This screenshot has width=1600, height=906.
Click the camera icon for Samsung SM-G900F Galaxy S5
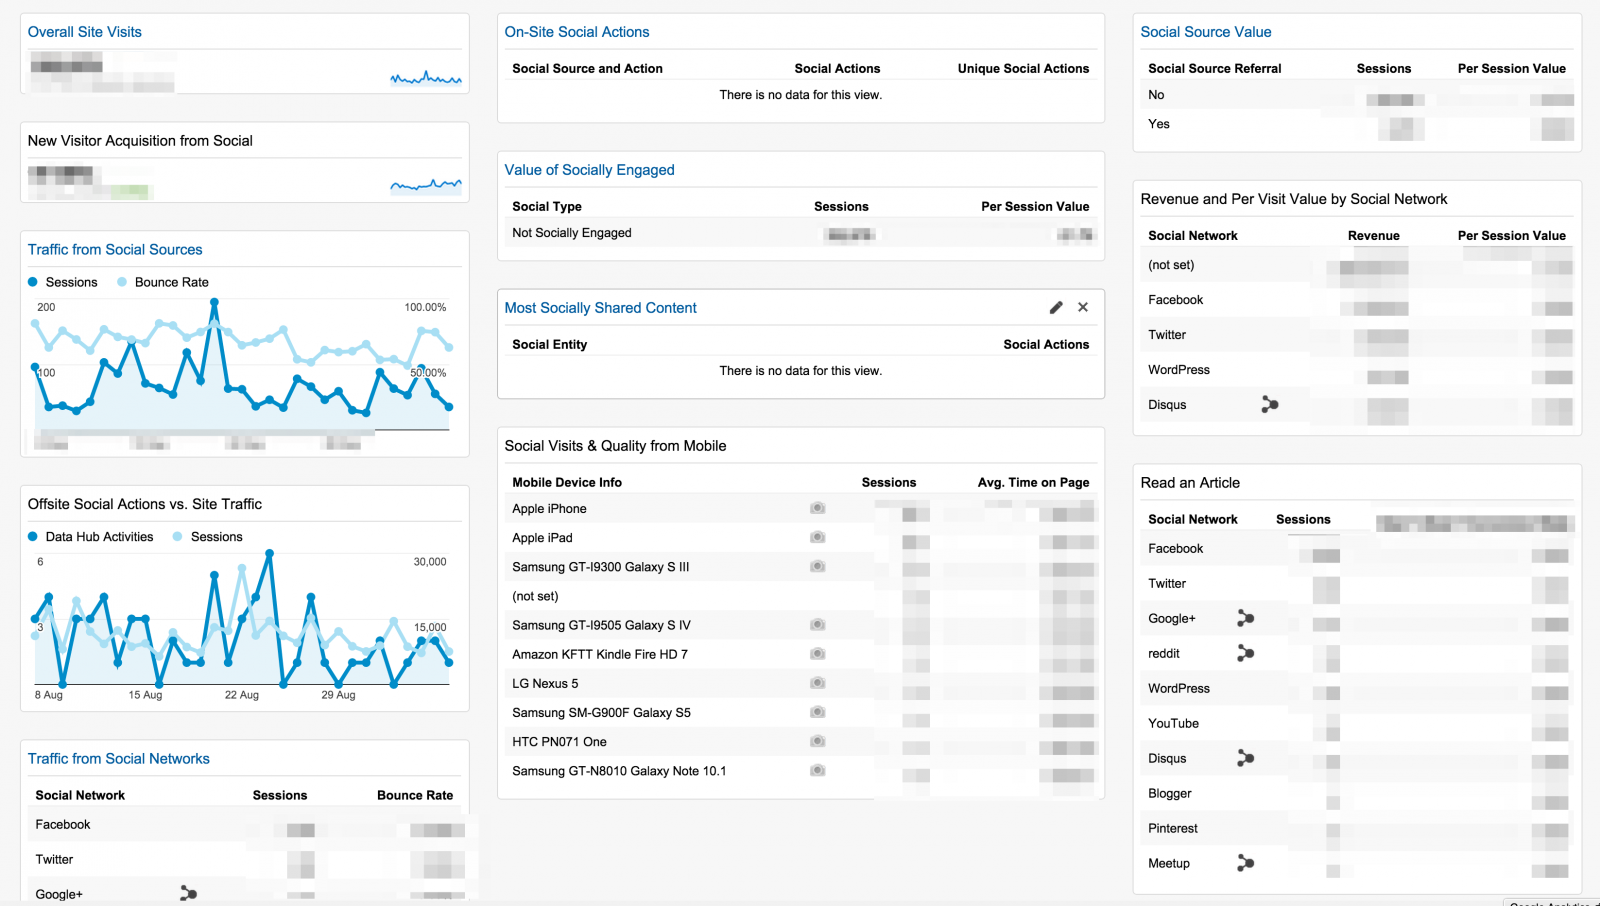point(818,712)
